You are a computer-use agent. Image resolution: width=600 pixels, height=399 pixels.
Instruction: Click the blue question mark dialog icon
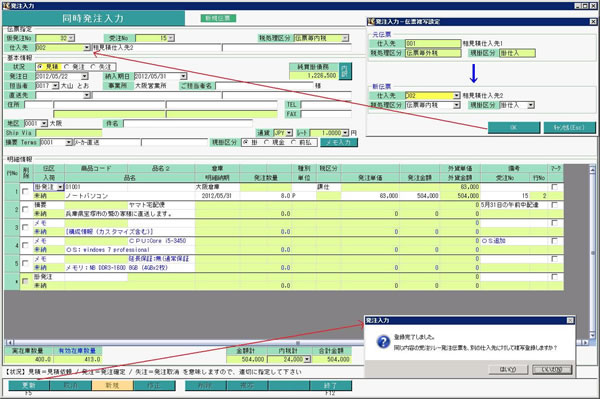(x=383, y=342)
